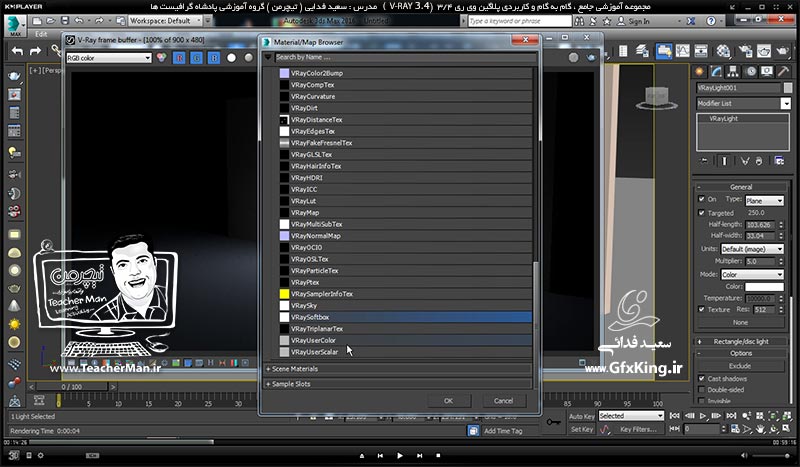Expand the Rectangle/disc light rollout

741,341
